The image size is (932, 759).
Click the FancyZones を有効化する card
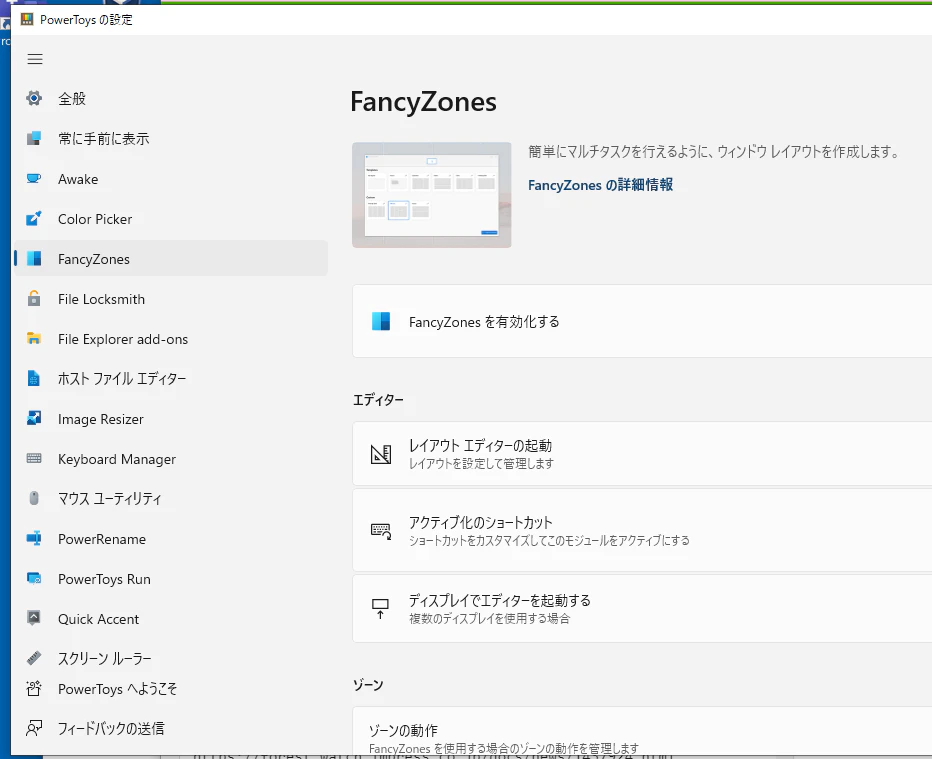642,321
